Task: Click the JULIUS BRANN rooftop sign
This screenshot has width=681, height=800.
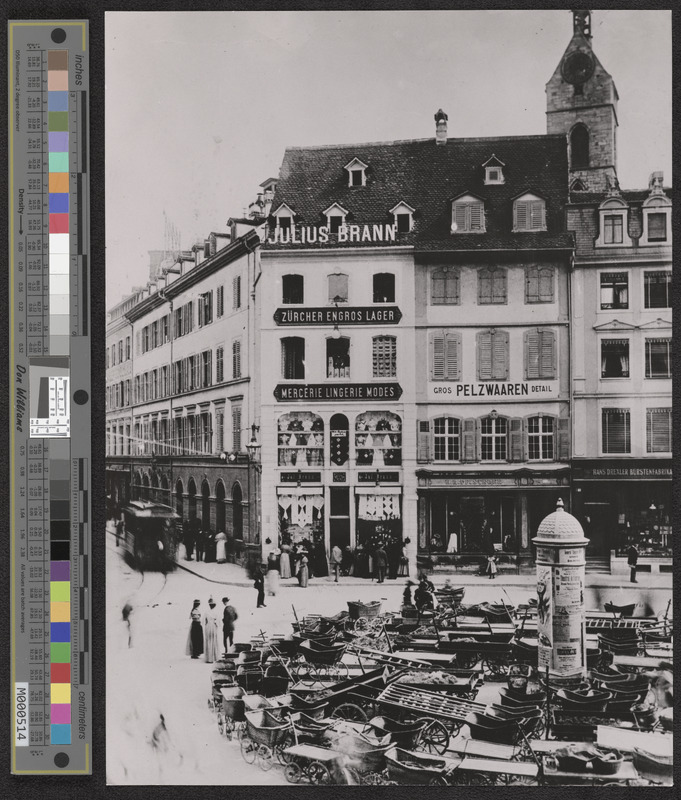Action: pos(332,234)
